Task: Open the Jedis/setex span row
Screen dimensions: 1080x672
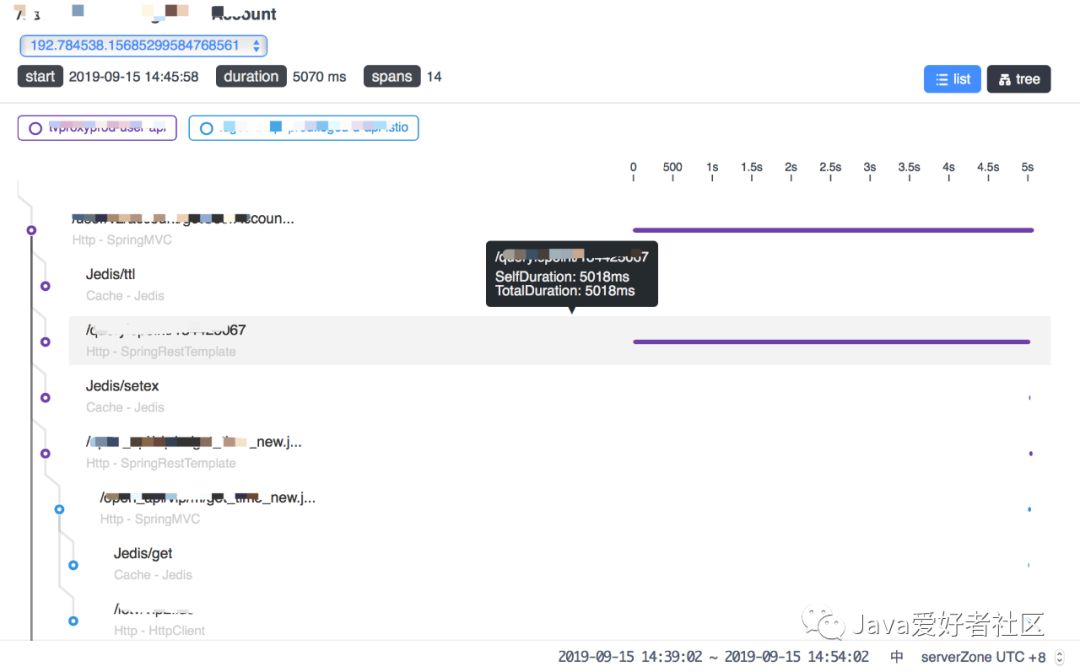Action: (x=559, y=397)
